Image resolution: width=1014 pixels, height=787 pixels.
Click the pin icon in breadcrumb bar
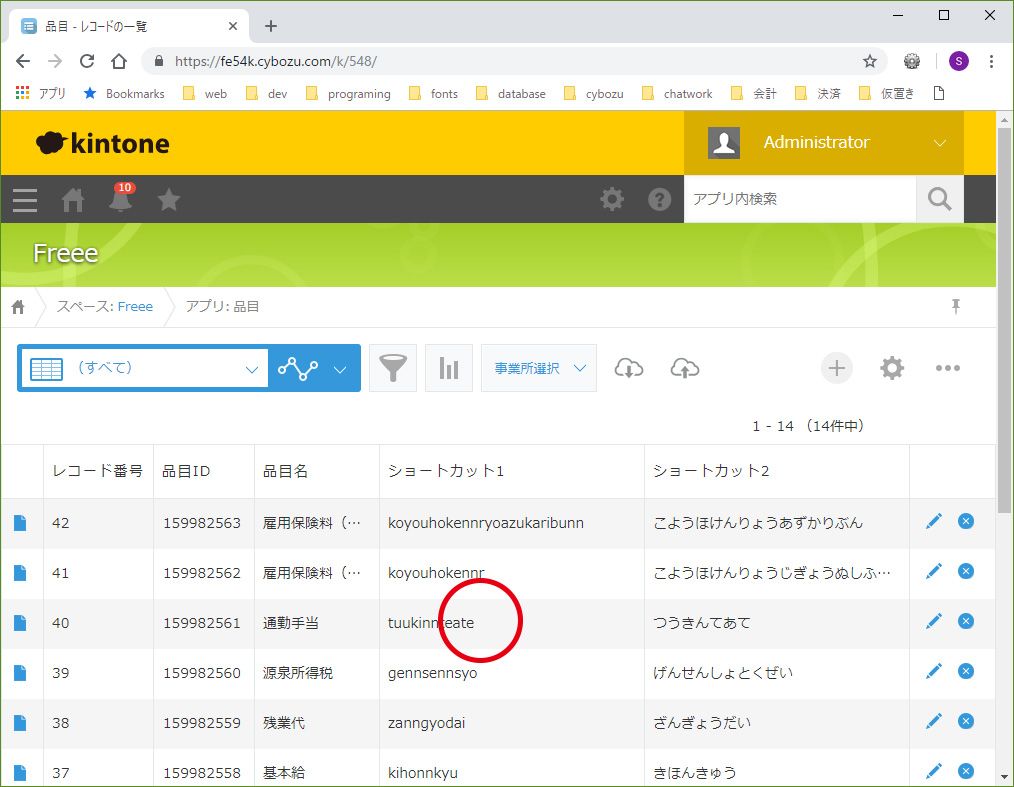(x=956, y=306)
